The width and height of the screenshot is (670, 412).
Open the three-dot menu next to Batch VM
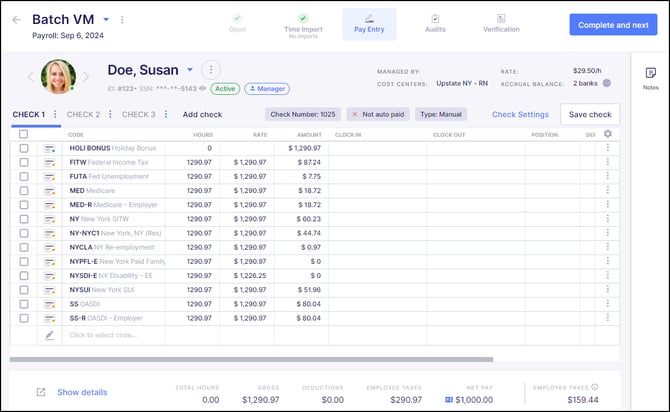tap(122, 20)
